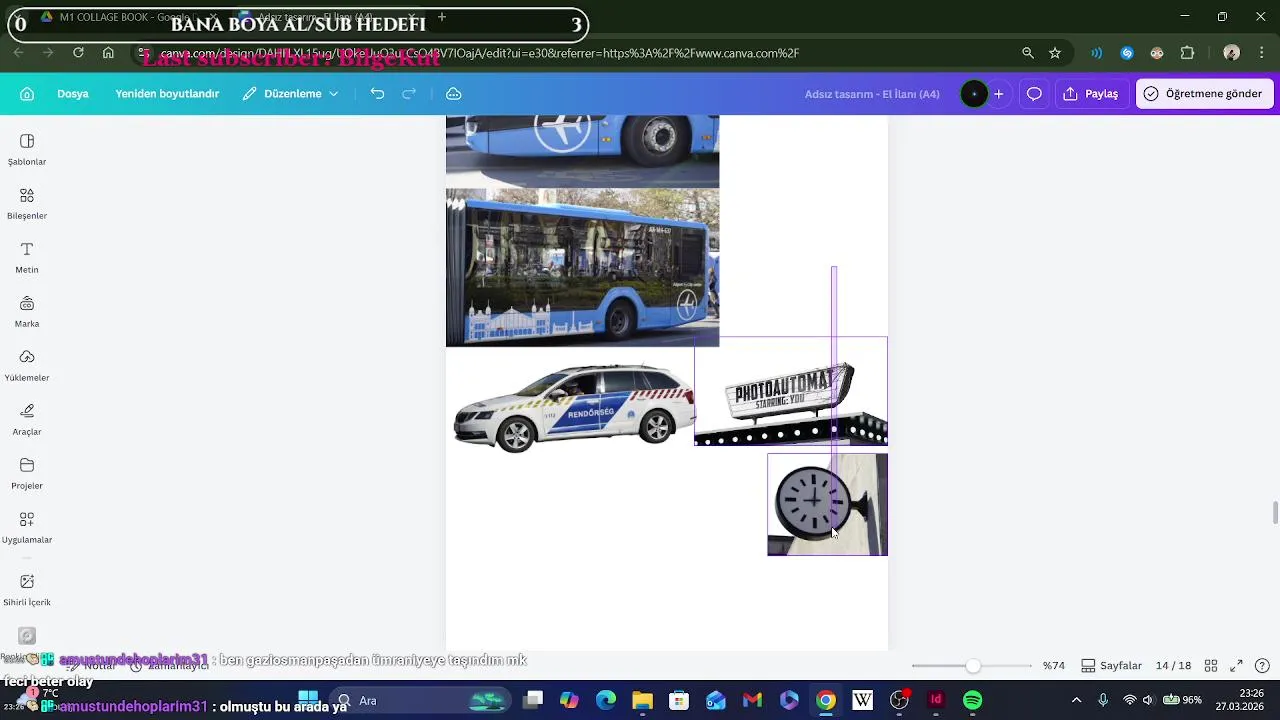Redo the last undone action

click(x=409, y=94)
